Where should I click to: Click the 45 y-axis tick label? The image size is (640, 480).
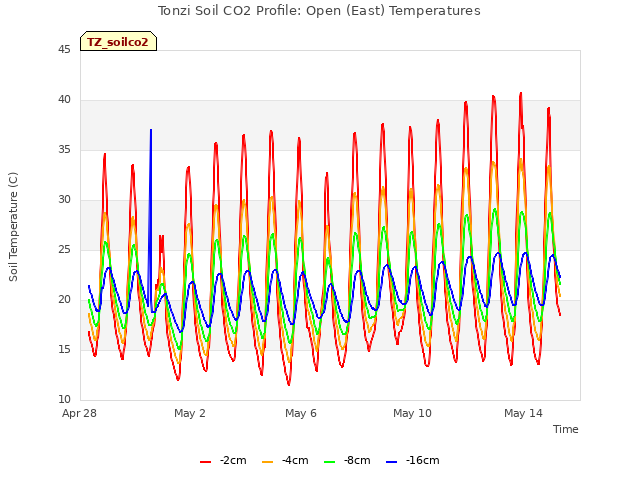[x=64, y=50]
